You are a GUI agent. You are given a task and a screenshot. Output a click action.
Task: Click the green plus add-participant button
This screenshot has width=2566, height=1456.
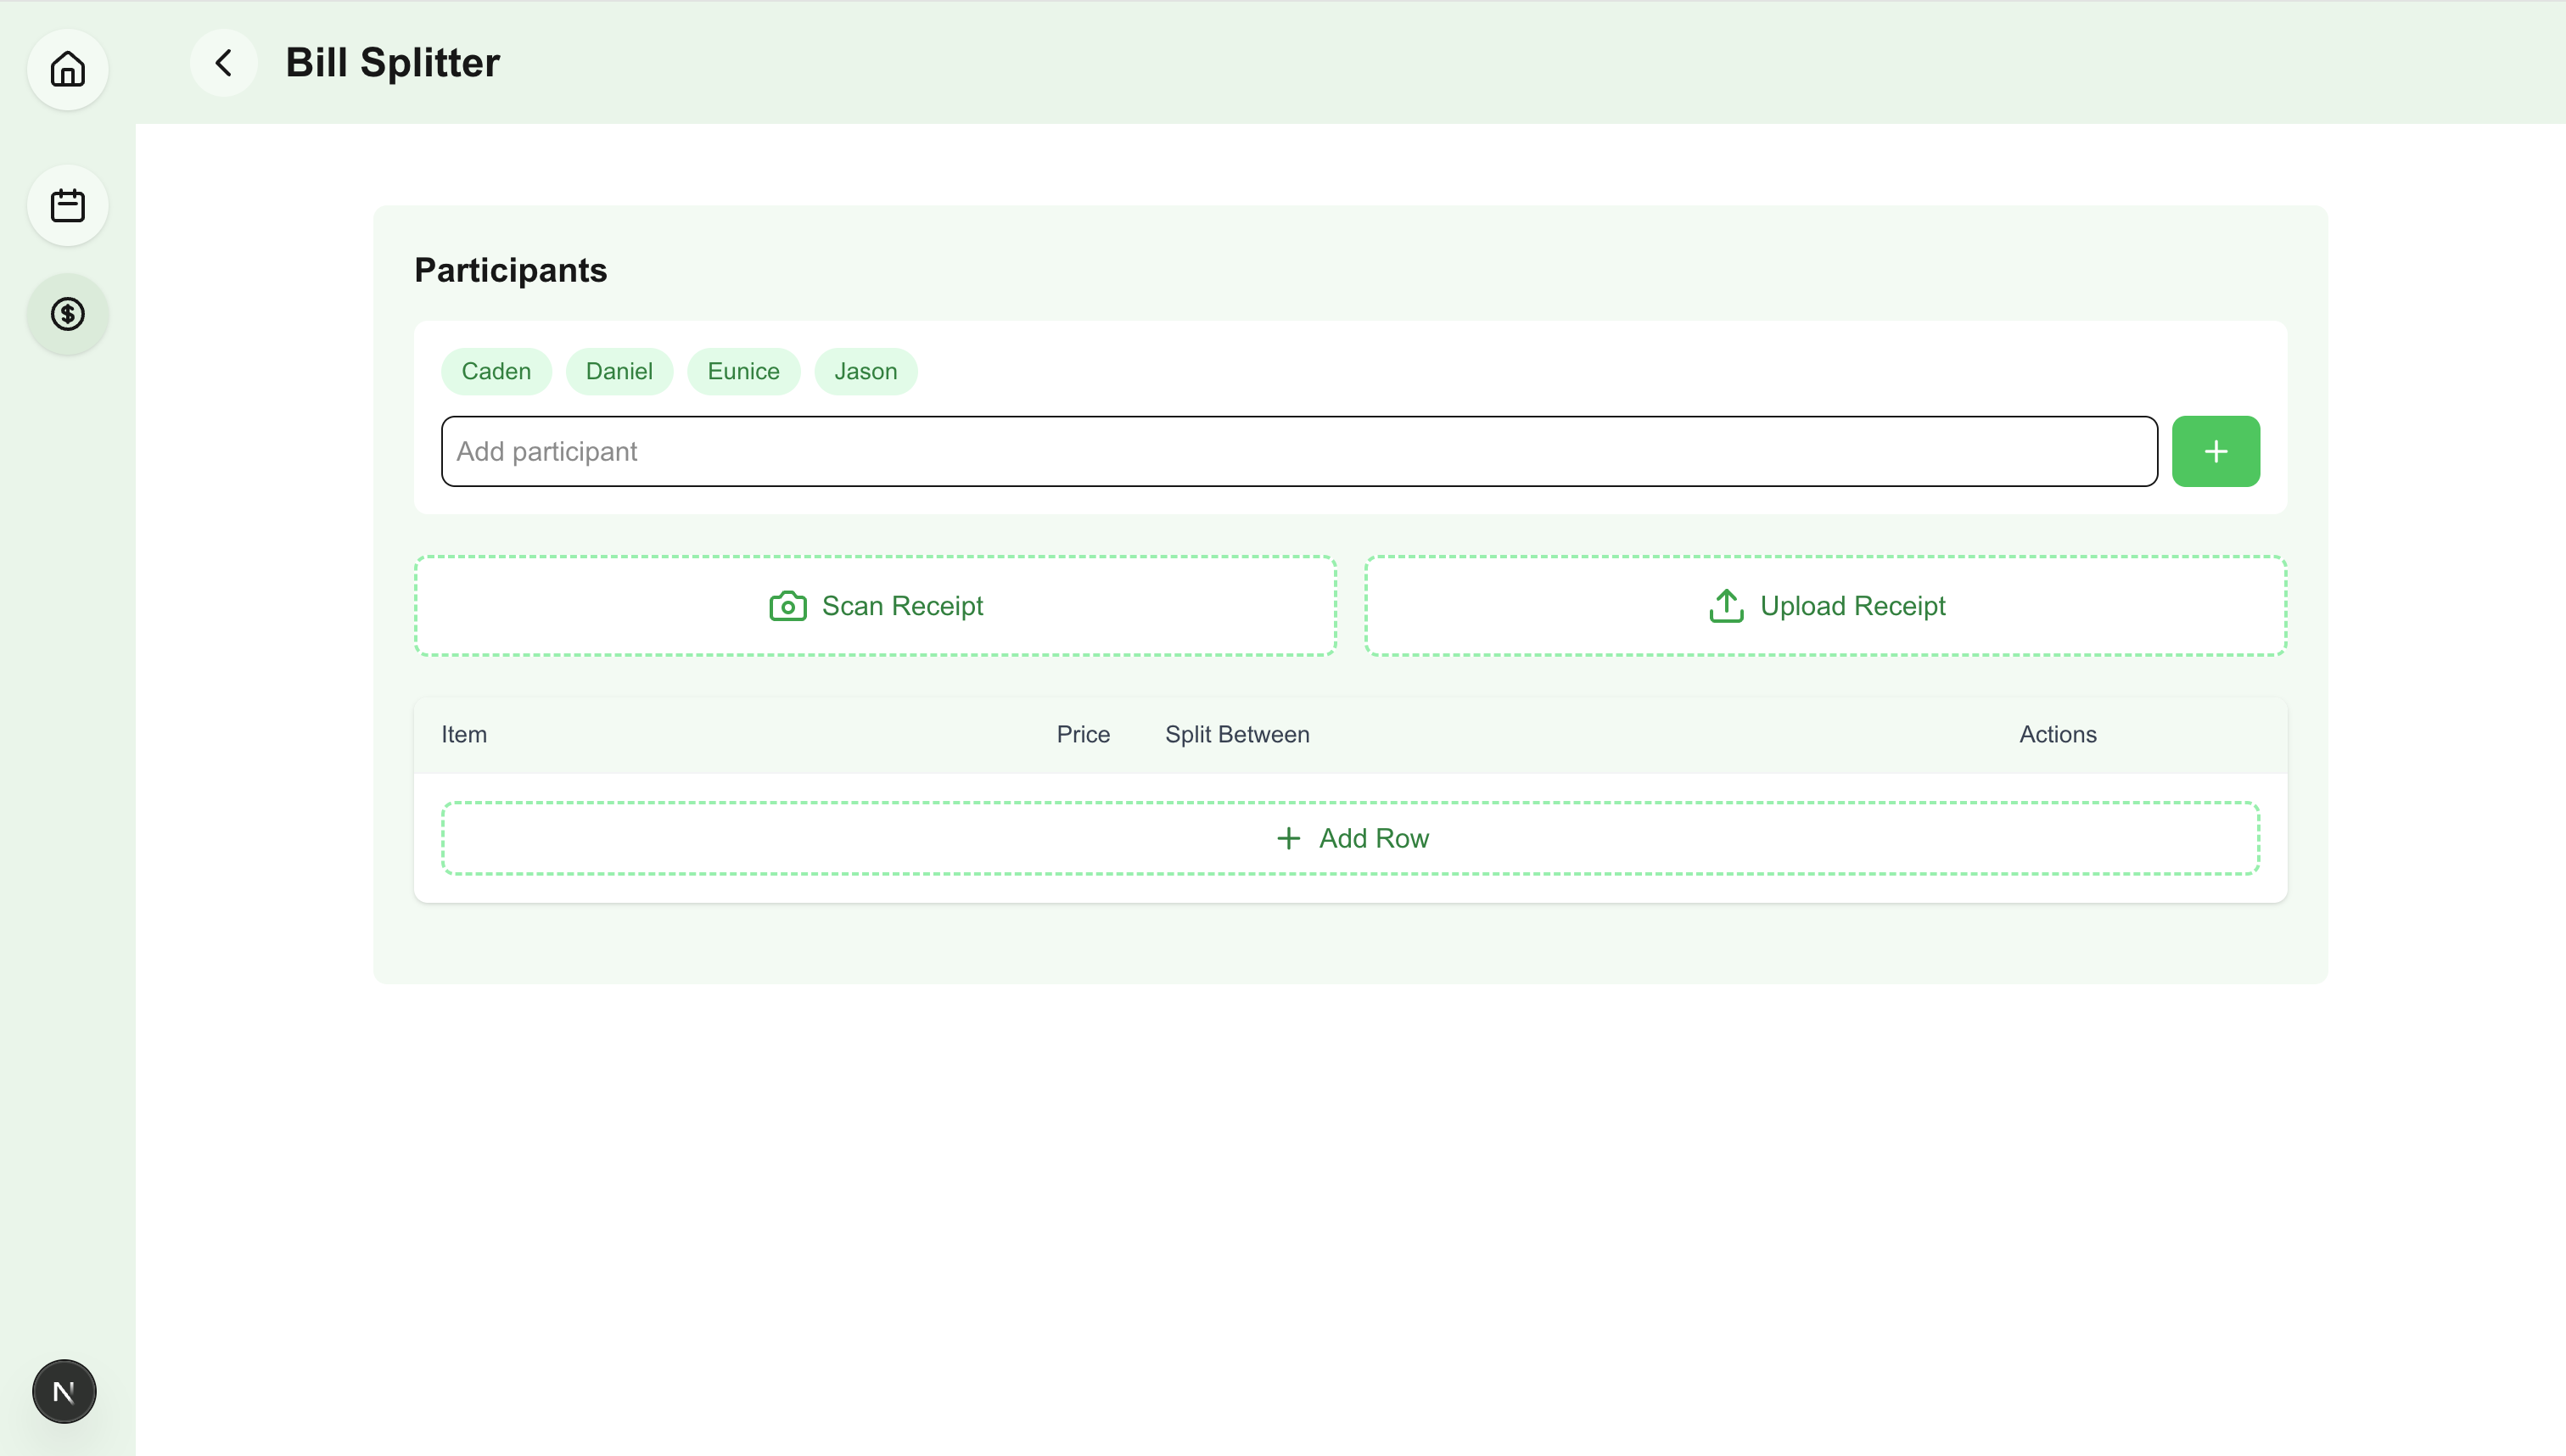coord(2215,451)
